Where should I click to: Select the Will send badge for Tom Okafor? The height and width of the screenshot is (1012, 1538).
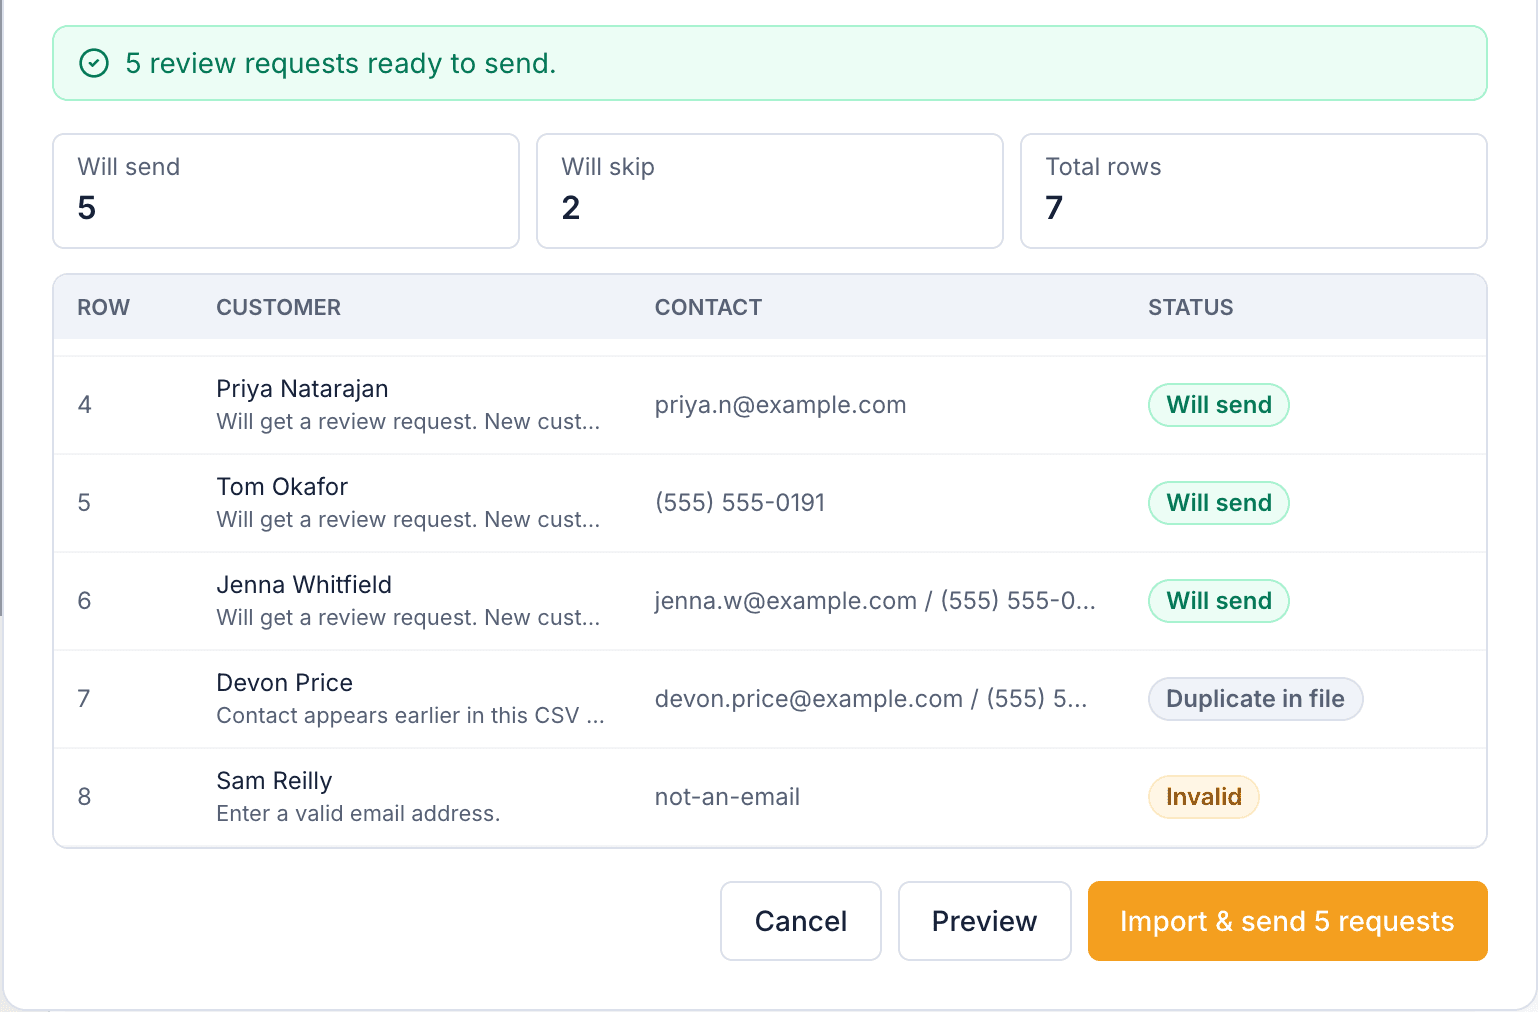[1218, 503]
